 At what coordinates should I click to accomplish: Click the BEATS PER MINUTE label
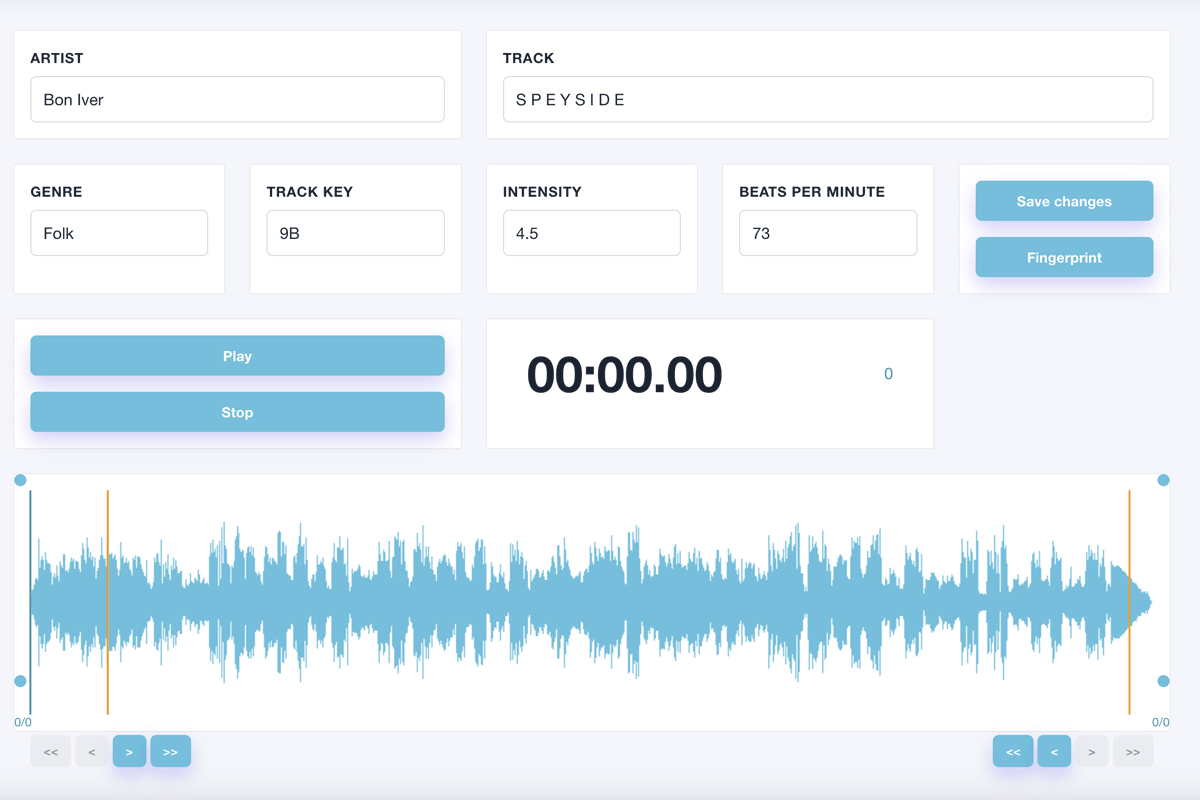point(812,192)
